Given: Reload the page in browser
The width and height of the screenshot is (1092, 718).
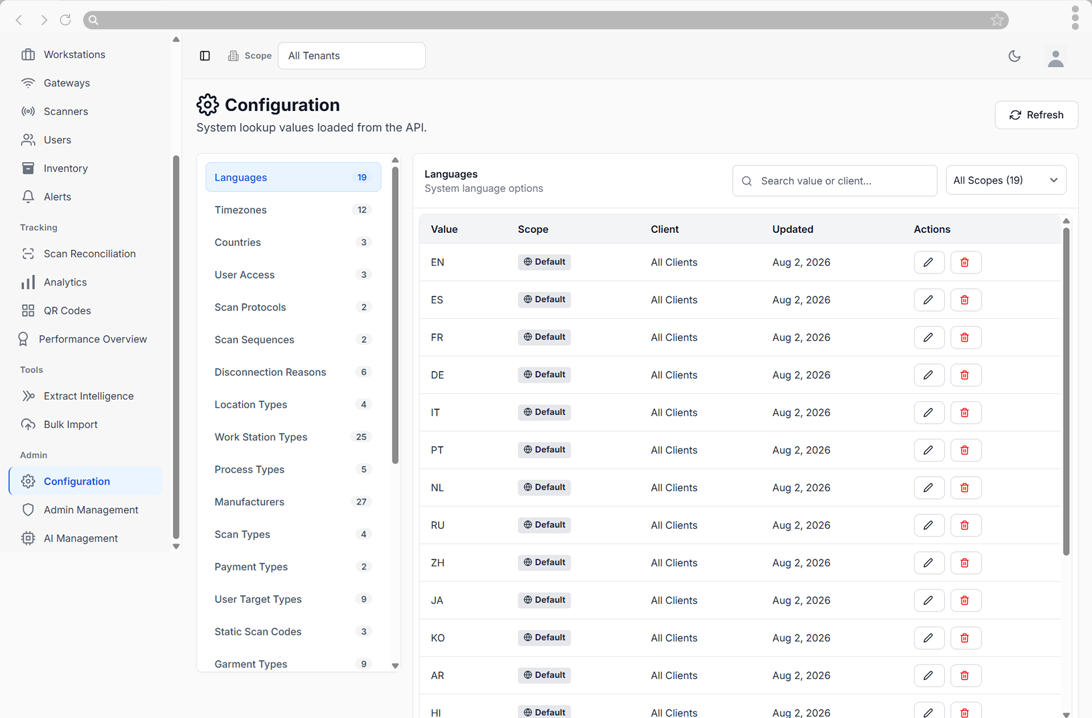Looking at the screenshot, I should pos(65,20).
